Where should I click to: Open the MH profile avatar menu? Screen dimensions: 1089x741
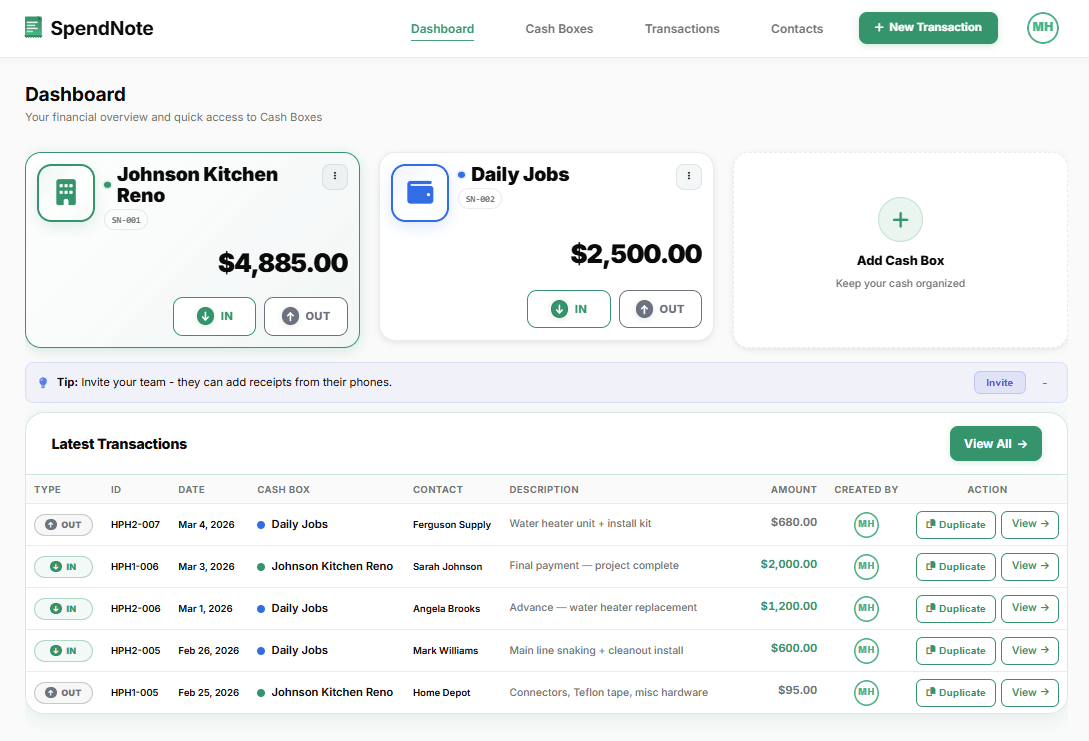click(1042, 28)
